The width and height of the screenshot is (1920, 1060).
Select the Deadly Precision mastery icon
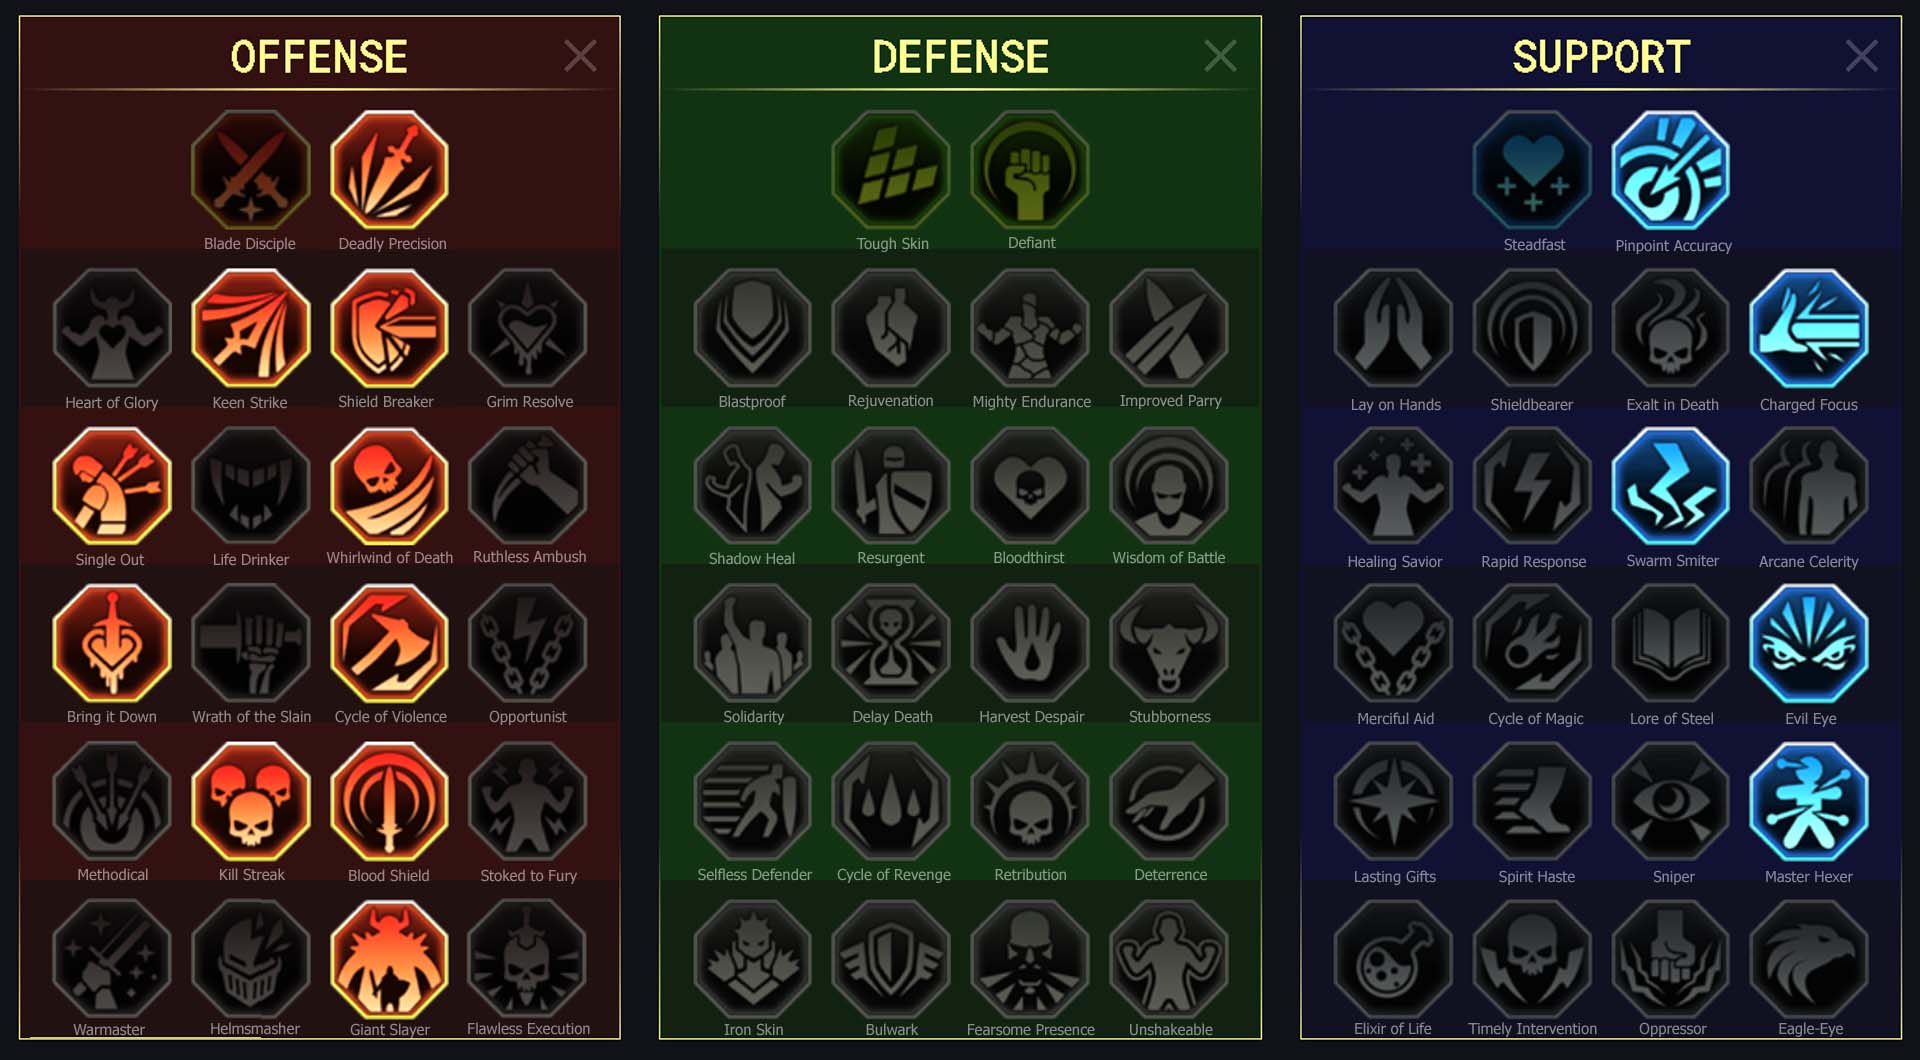pyautogui.click(x=390, y=170)
